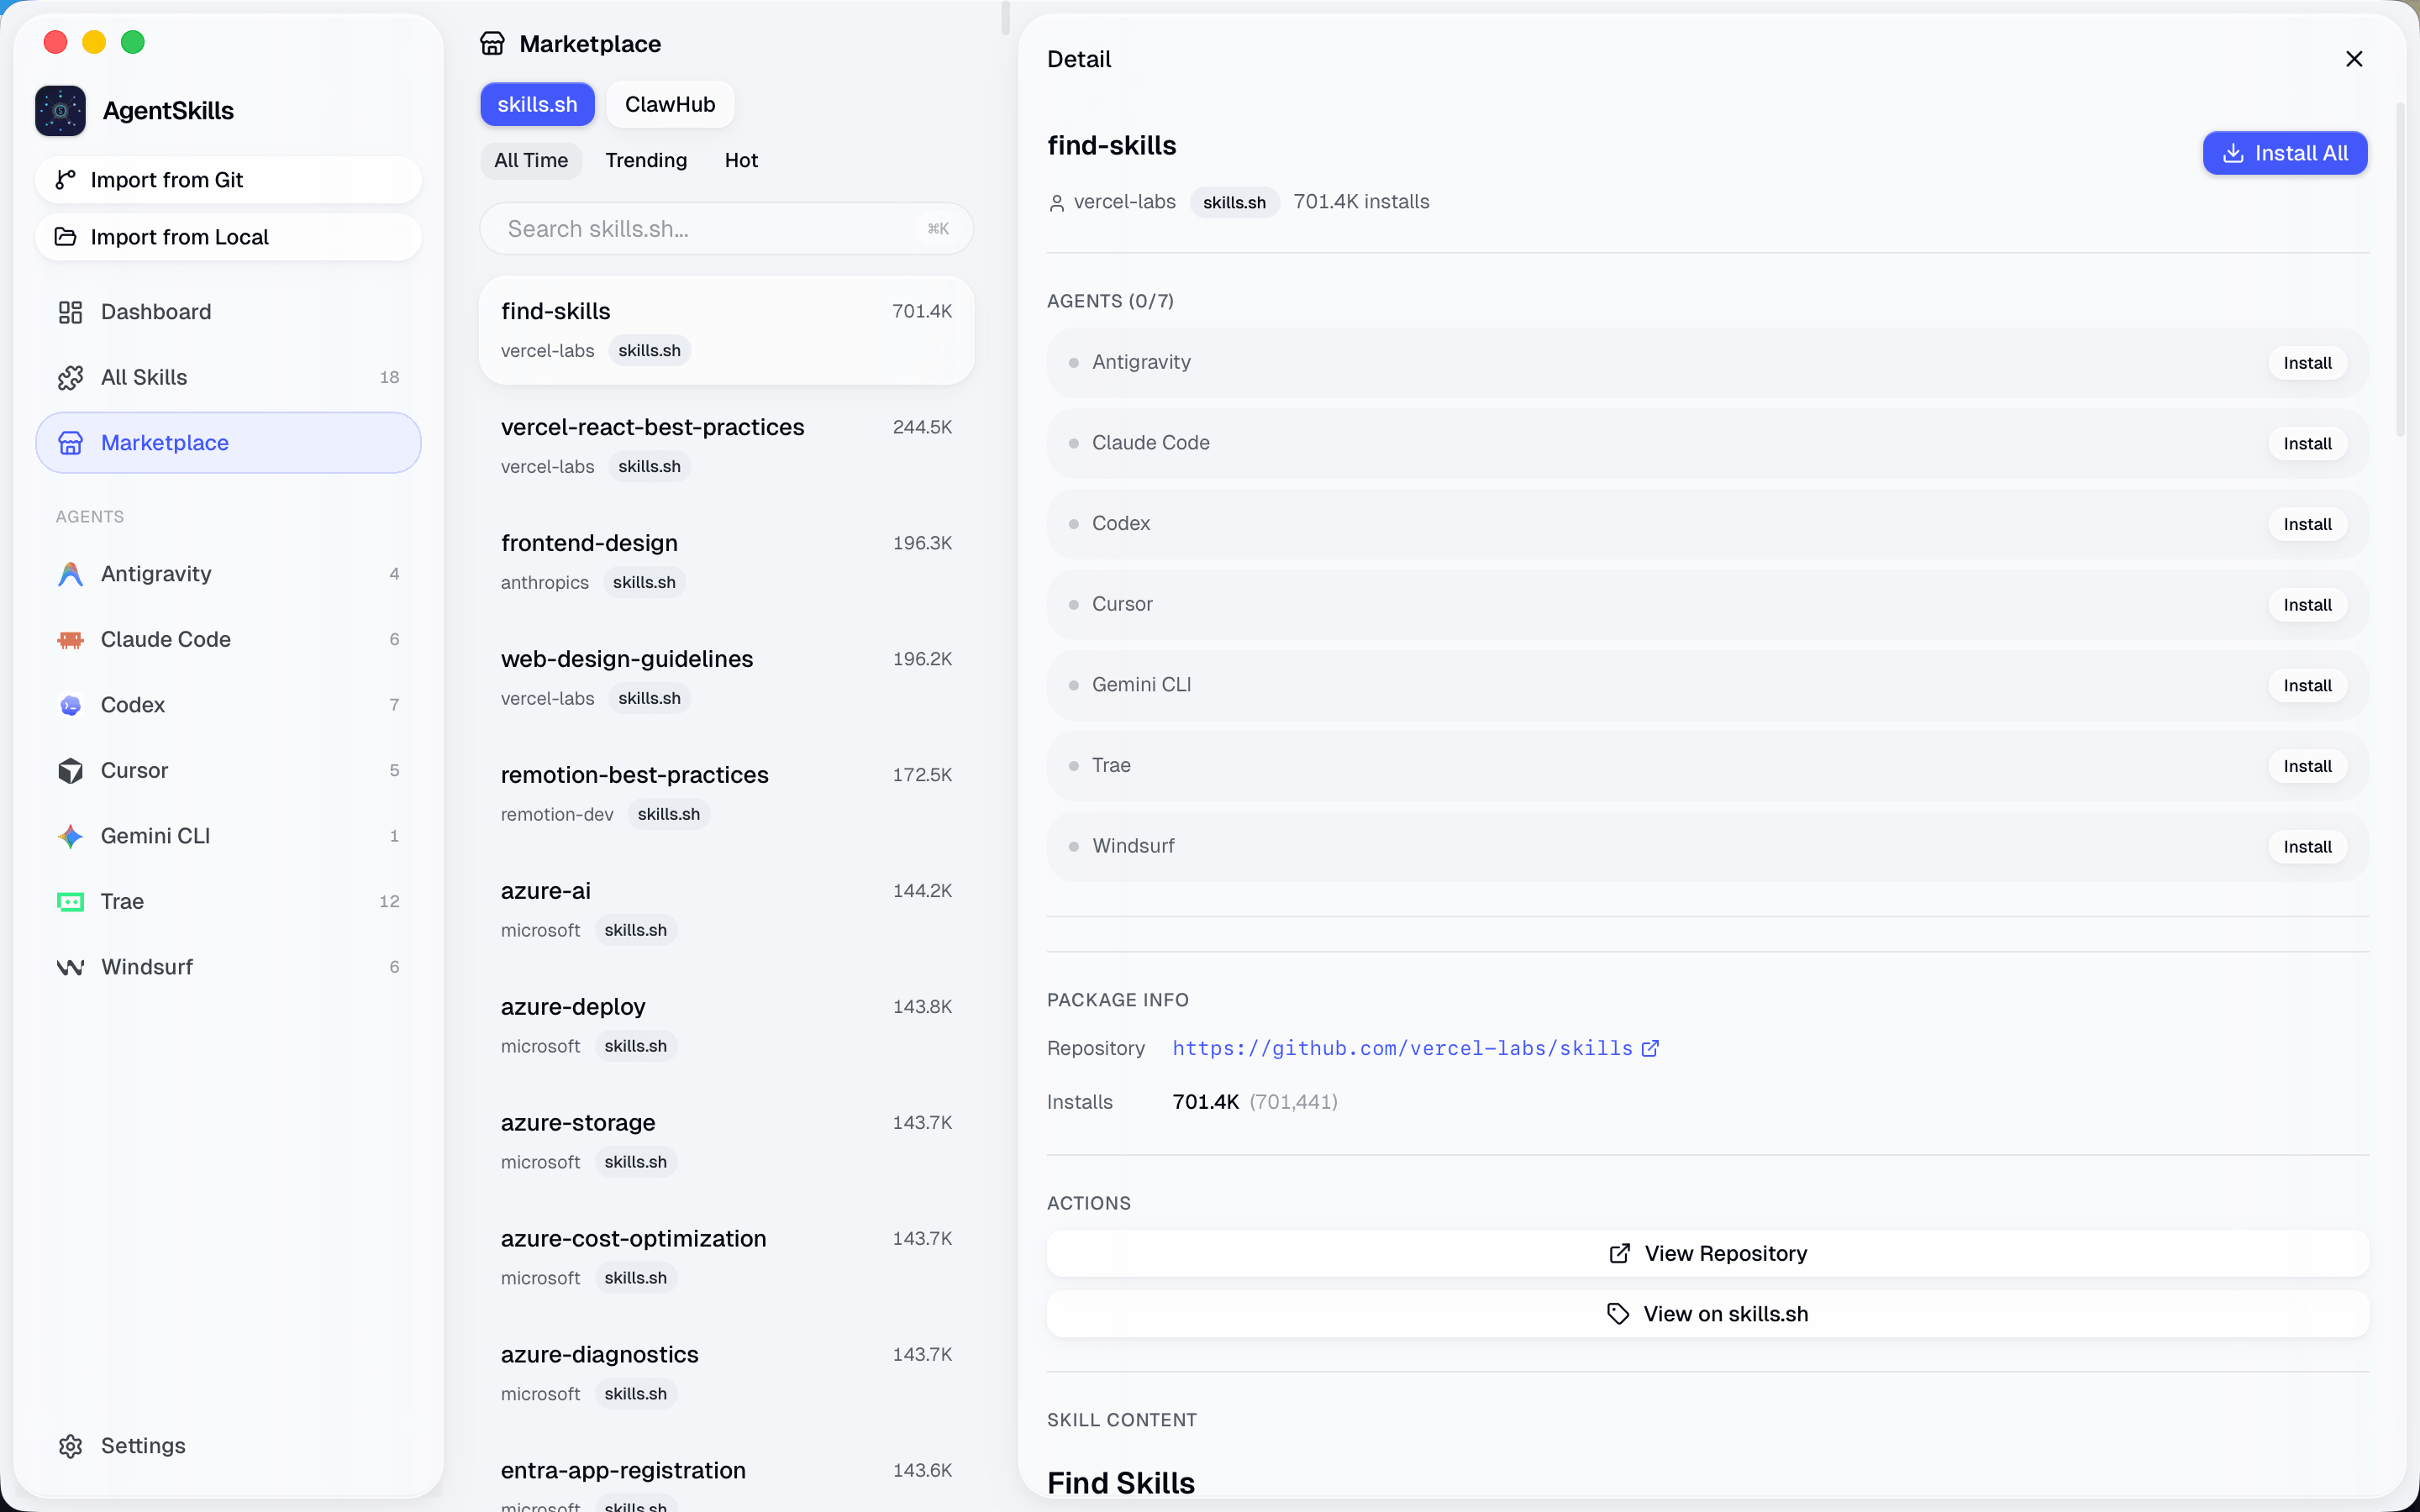Open the Settings gear at bottom
Image resolution: width=2420 pixels, height=1512 pixels.
point(70,1445)
